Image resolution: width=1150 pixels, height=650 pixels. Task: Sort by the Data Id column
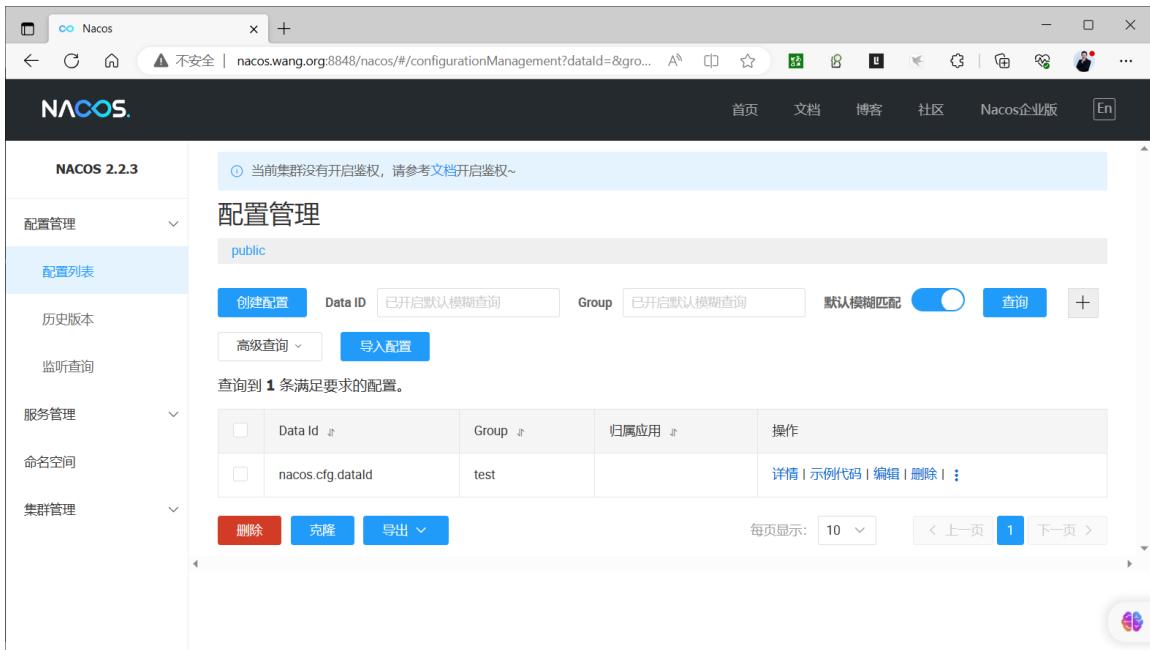click(x=331, y=432)
